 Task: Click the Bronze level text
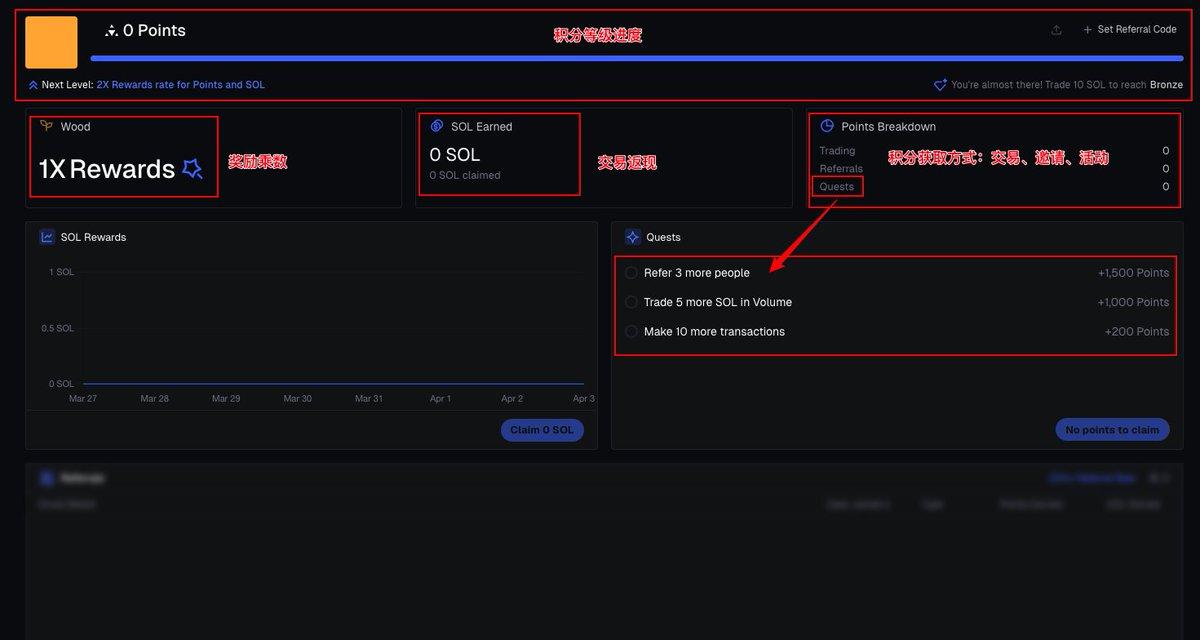coord(1166,85)
